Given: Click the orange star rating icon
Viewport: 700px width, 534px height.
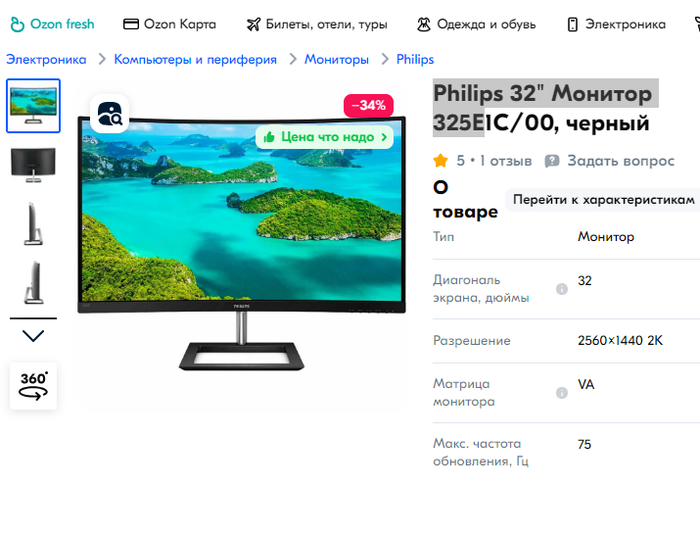Looking at the screenshot, I should coord(441,161).
